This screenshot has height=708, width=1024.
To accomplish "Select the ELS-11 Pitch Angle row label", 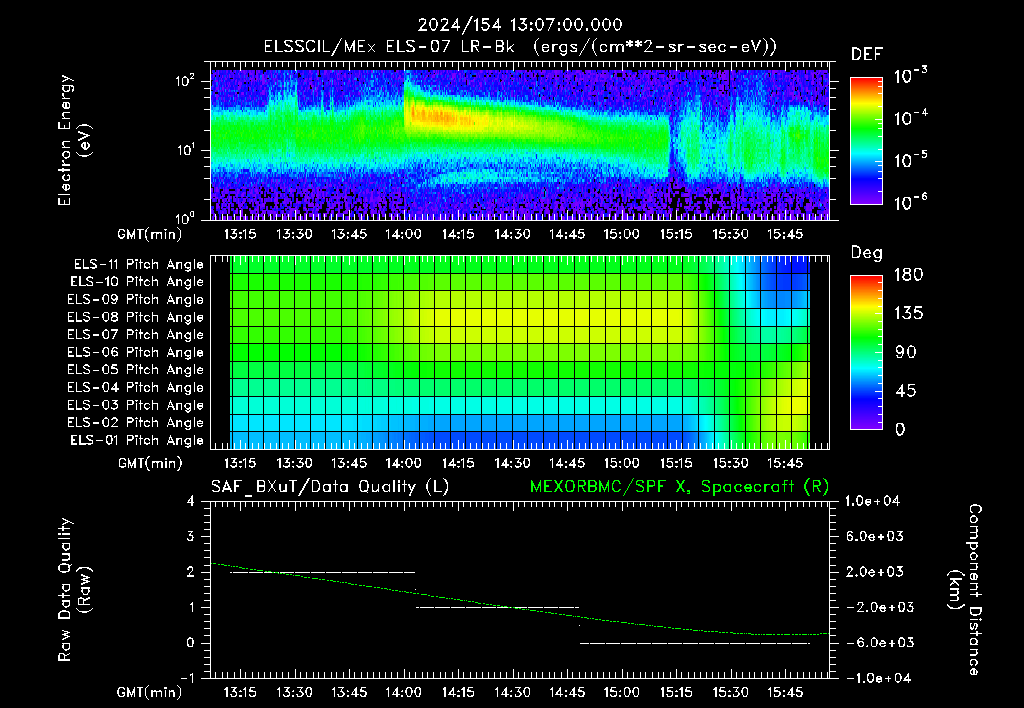I will (x=138, y=265).
